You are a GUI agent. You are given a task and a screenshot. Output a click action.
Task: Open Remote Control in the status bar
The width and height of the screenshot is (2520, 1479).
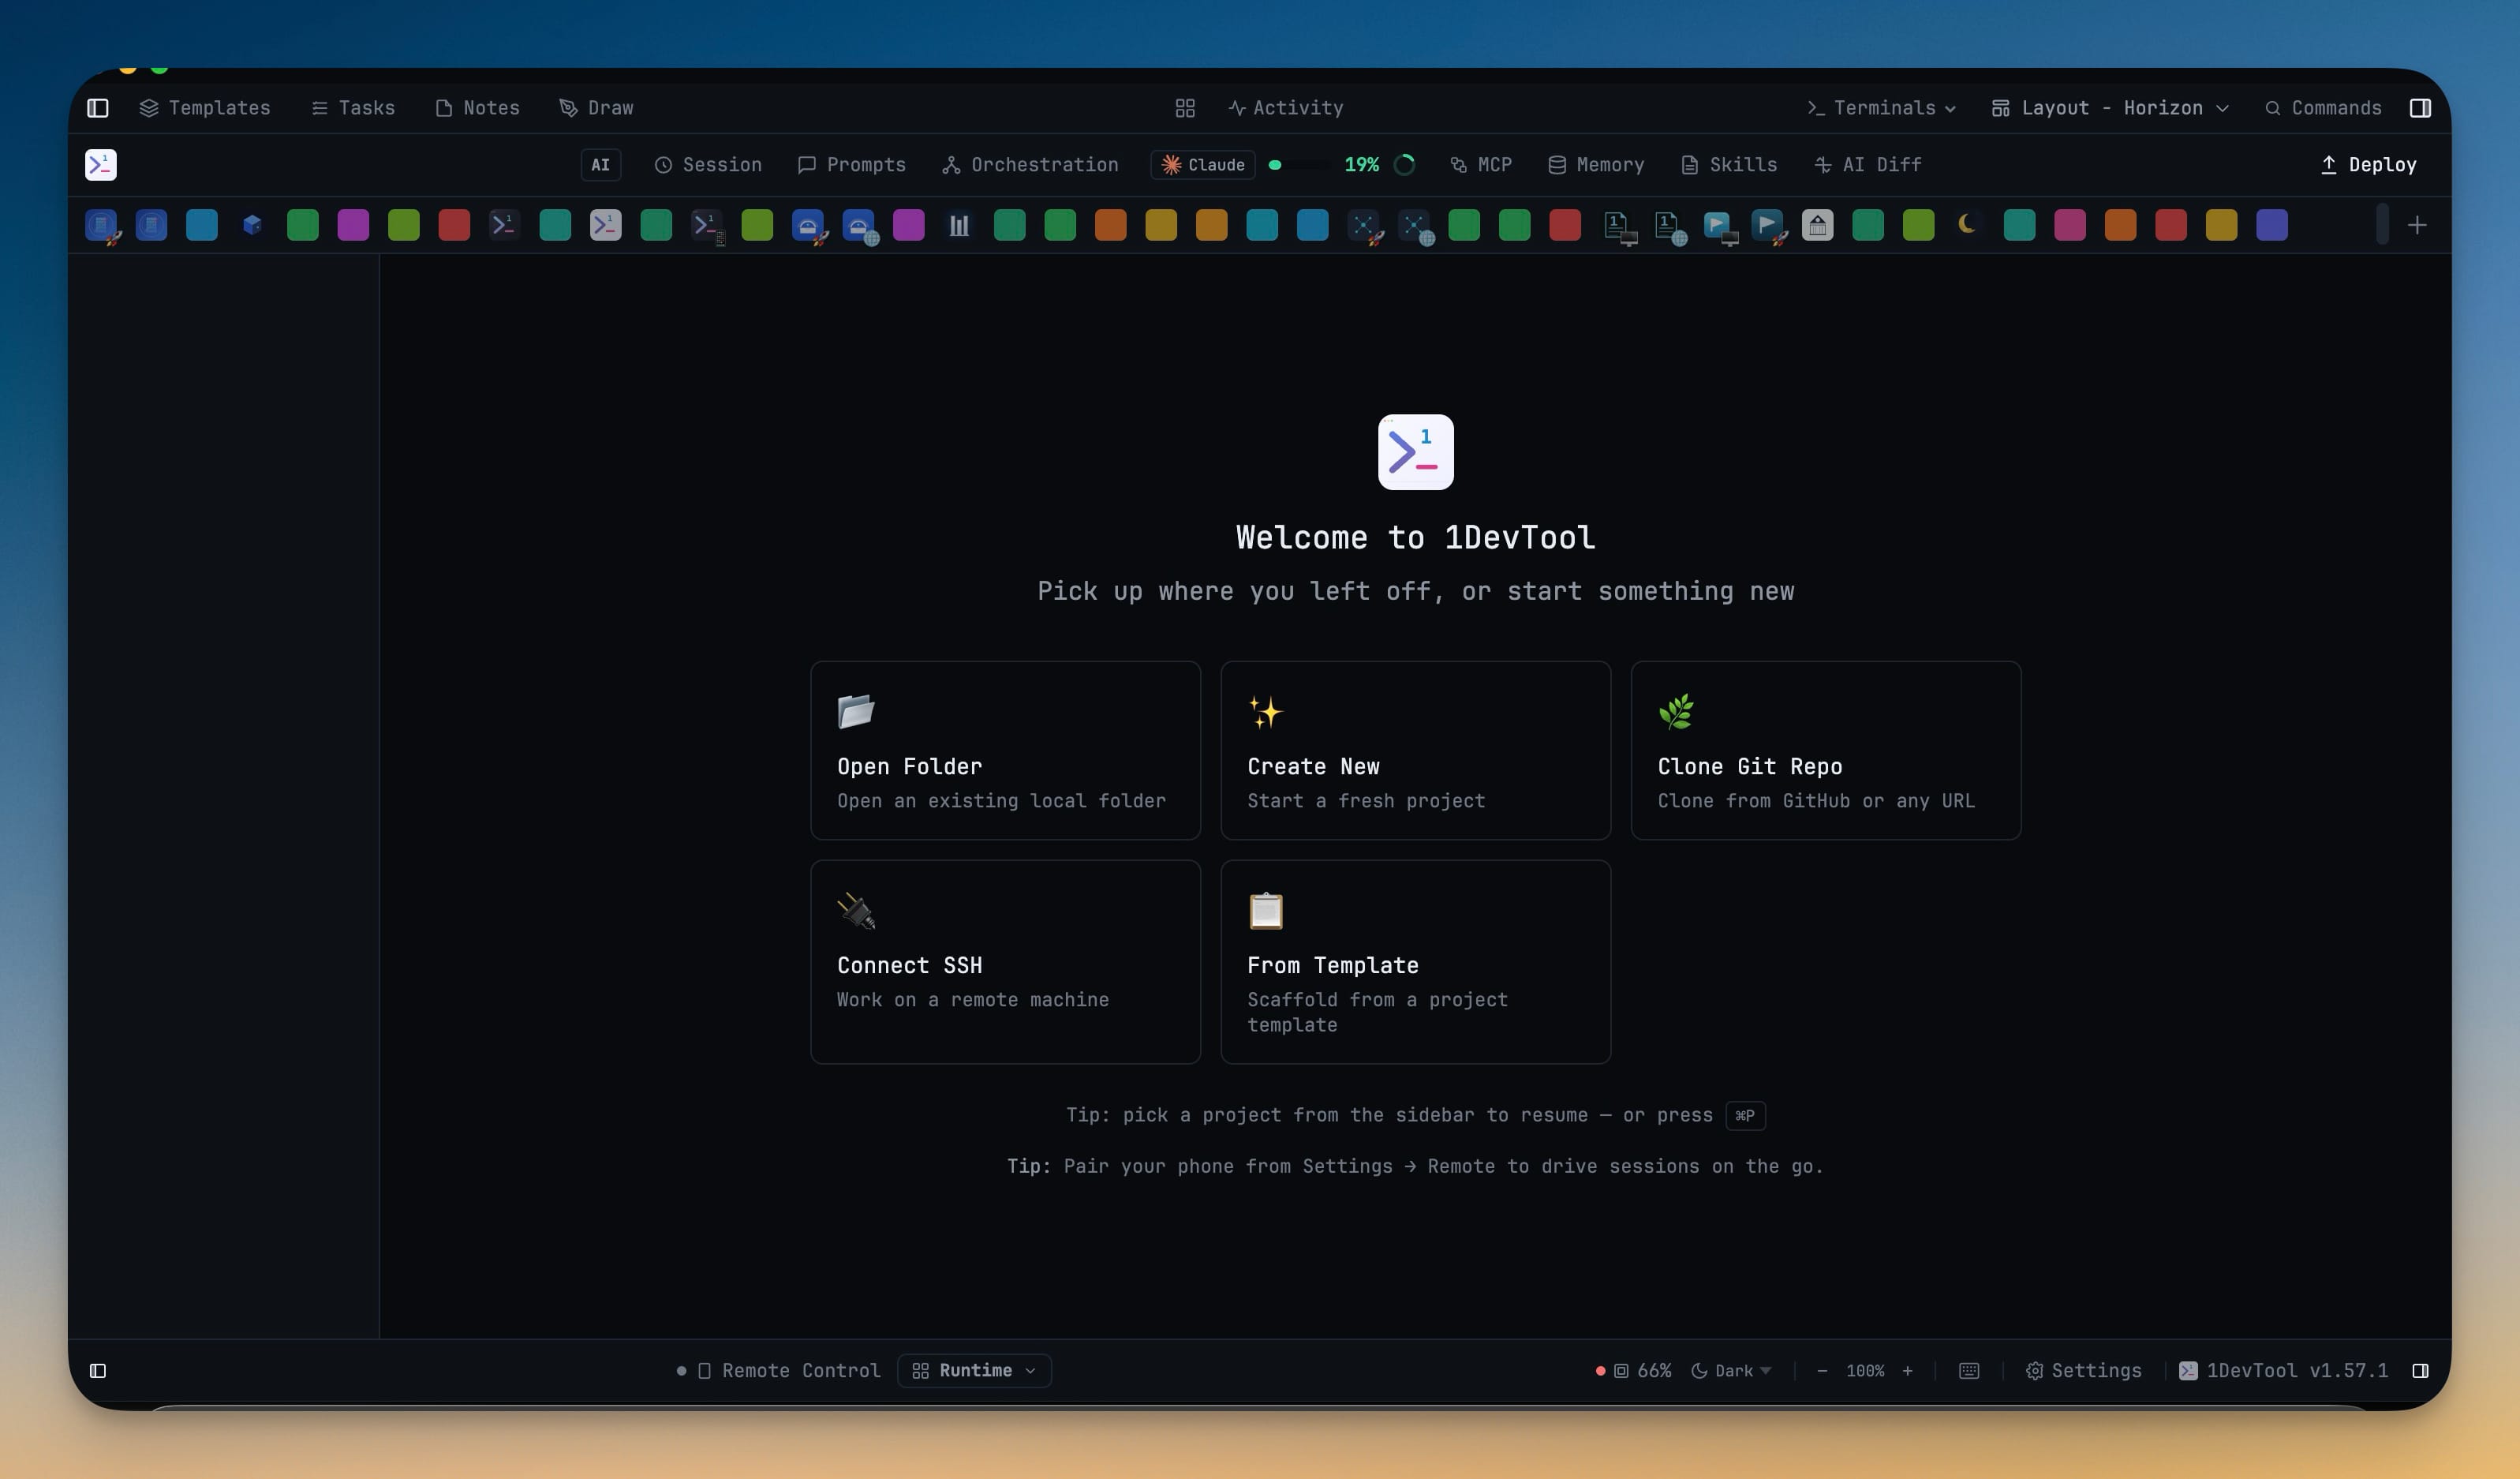(x=789, y=1370)
